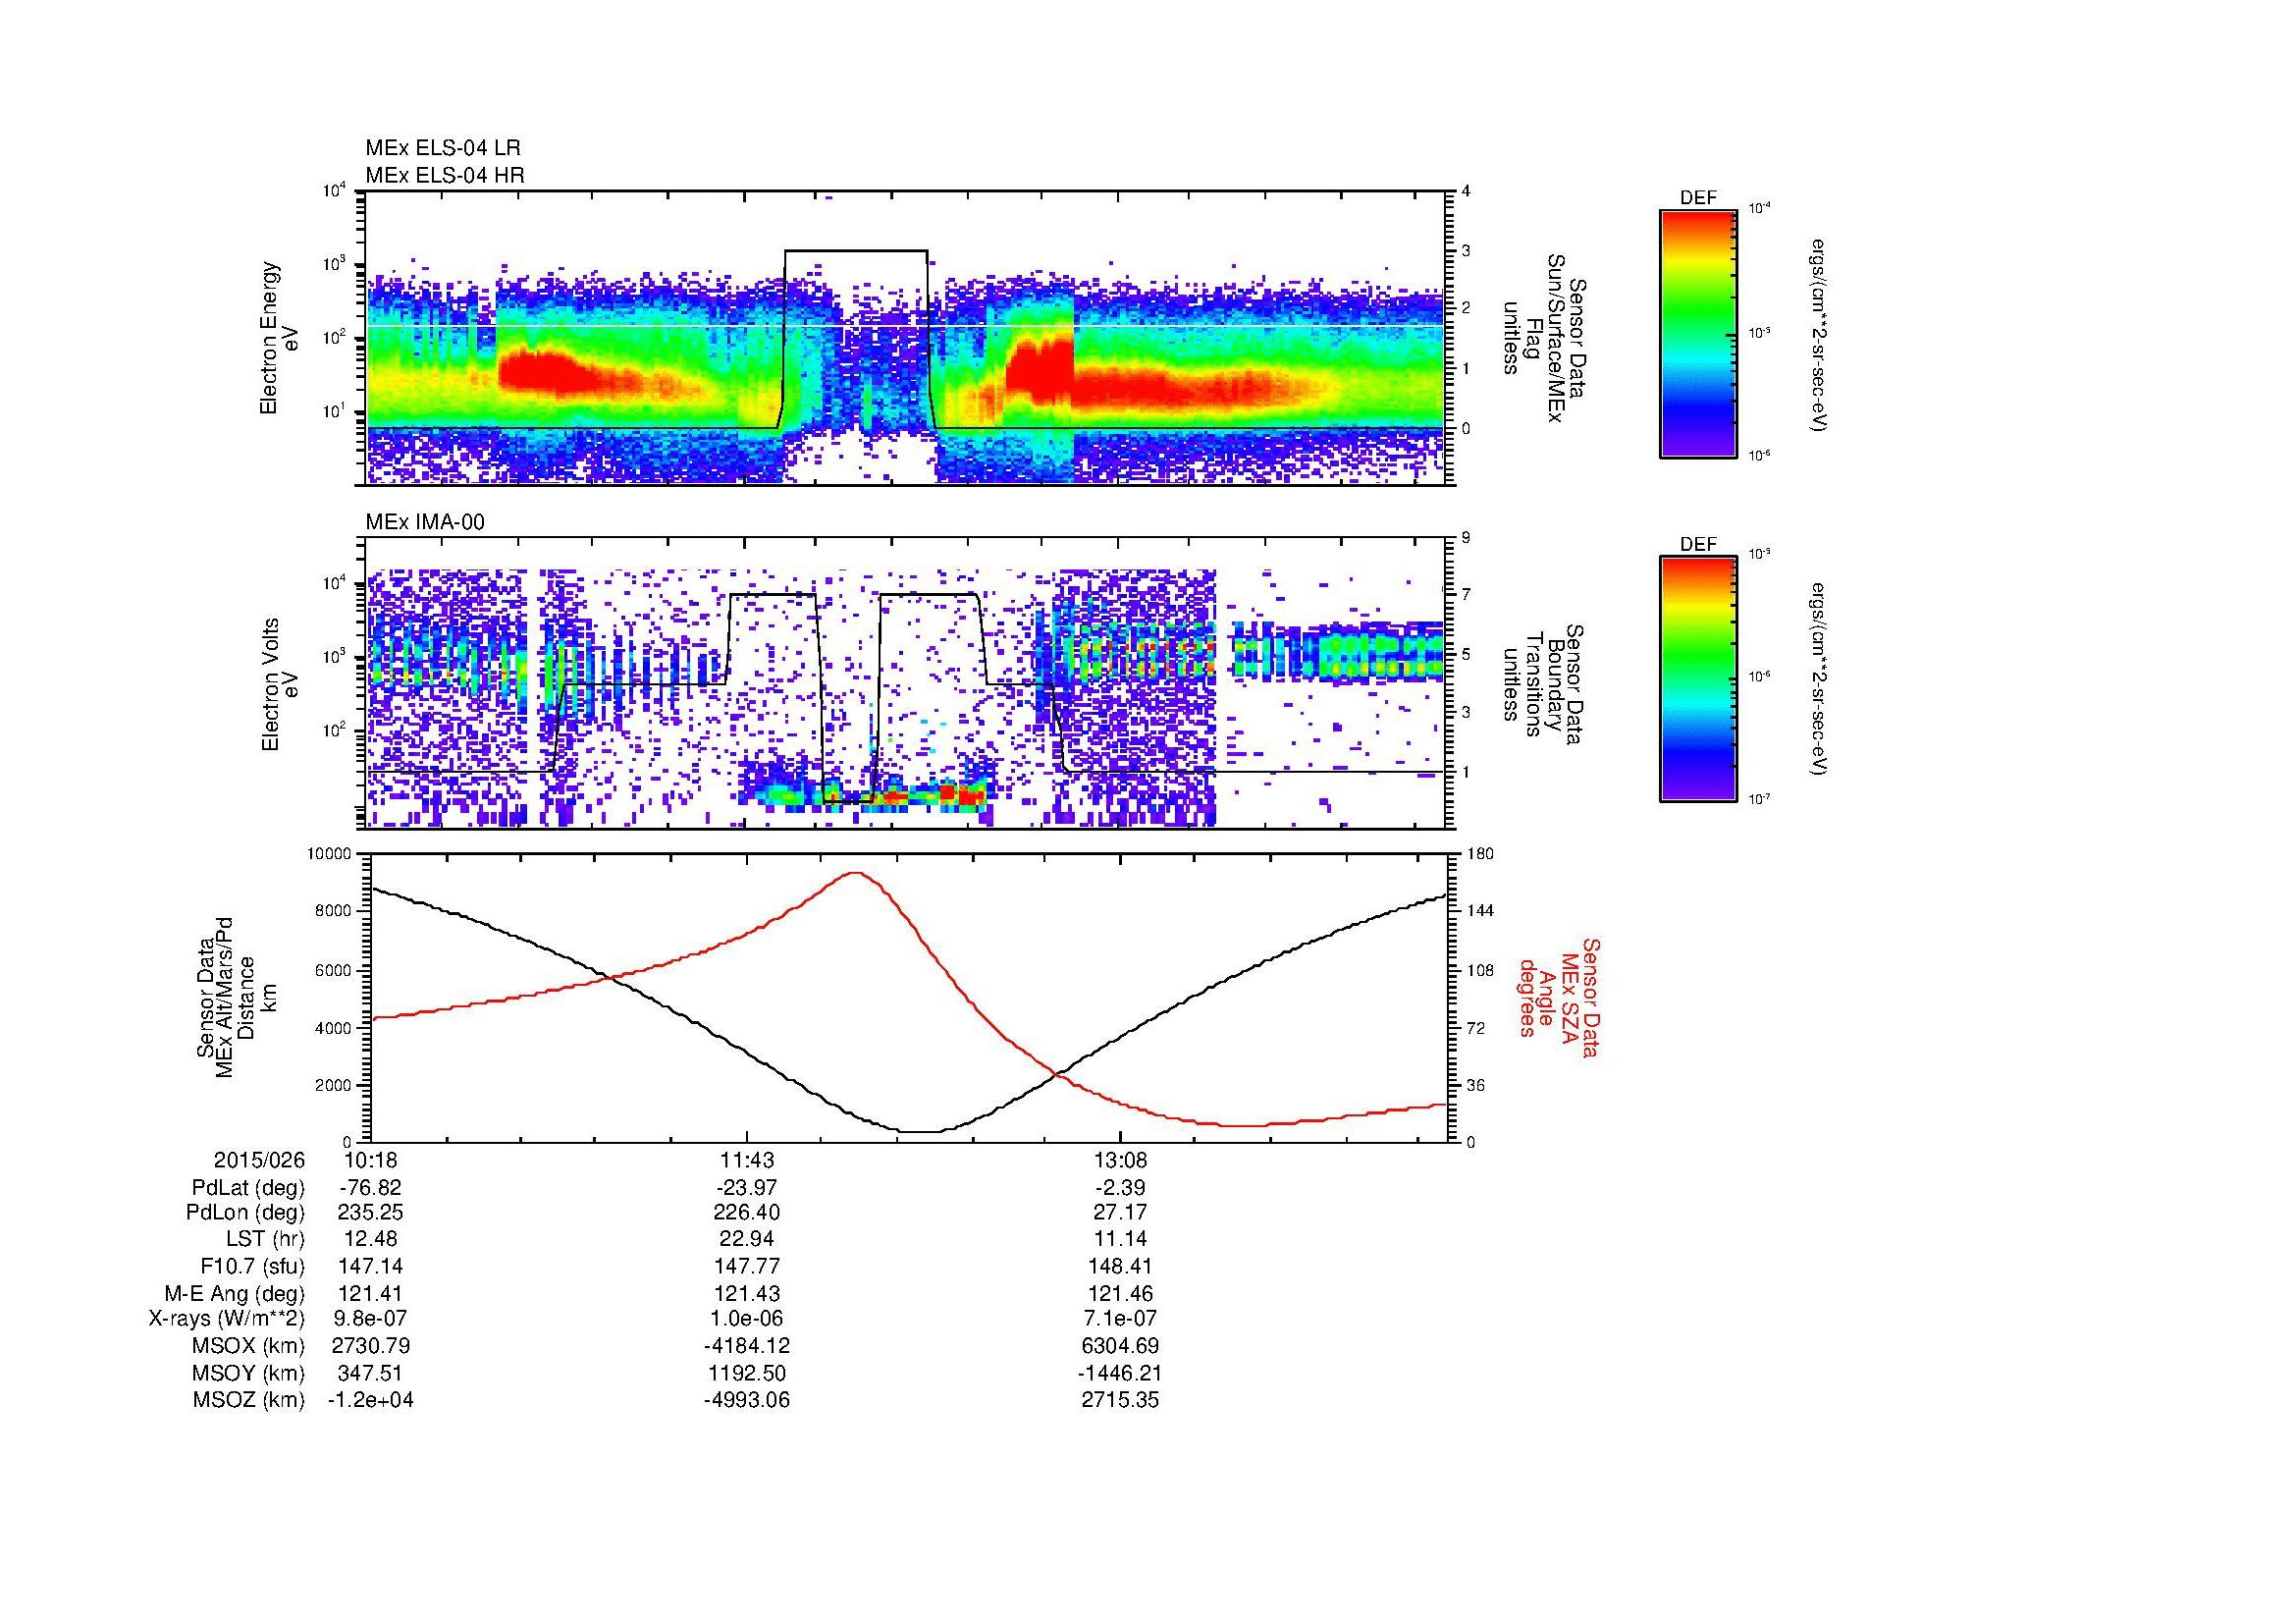Click the 'MSOX (km)' row label

point(249,1346)
